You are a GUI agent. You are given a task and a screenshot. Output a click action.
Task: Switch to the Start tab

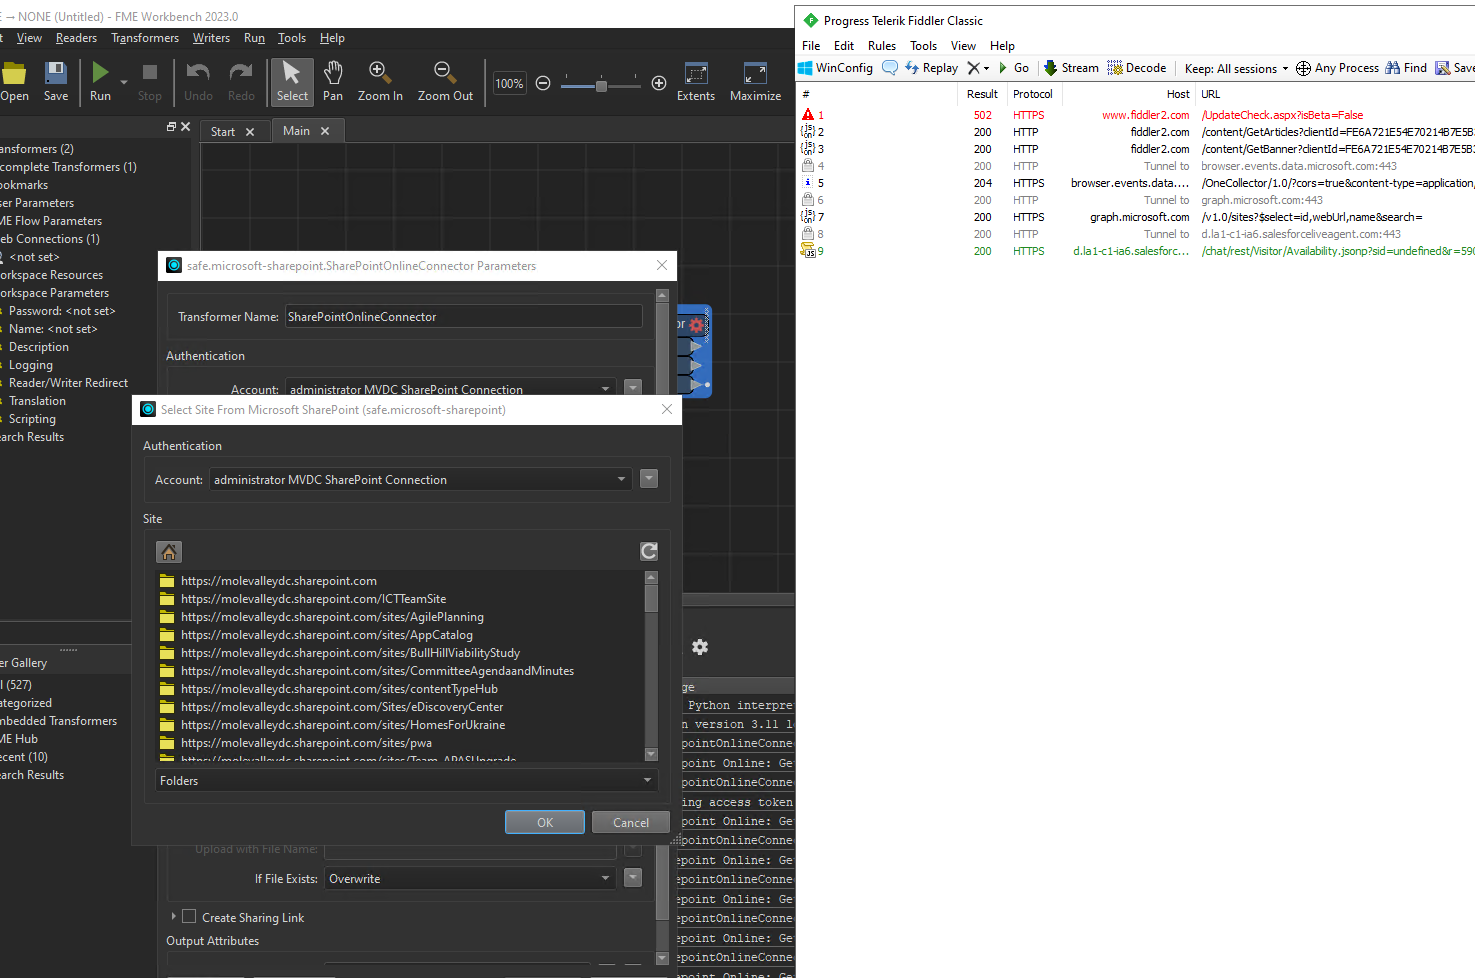tap(223, 132)
